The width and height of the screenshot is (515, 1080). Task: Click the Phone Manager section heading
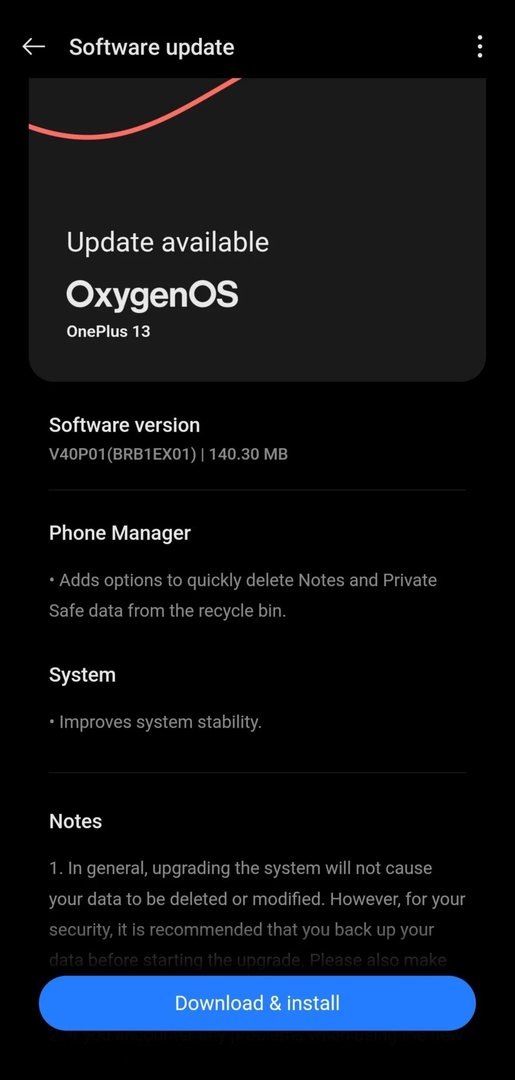tap(120, 533)
